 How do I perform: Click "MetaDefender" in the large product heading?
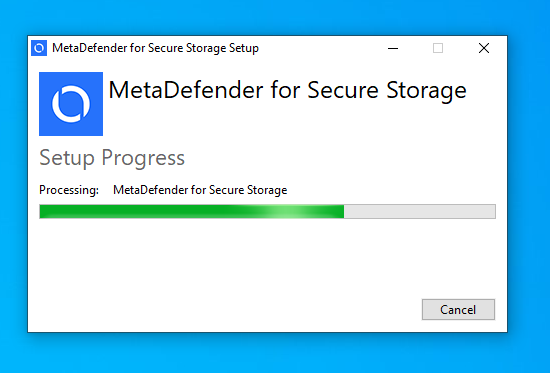[186, 90]
